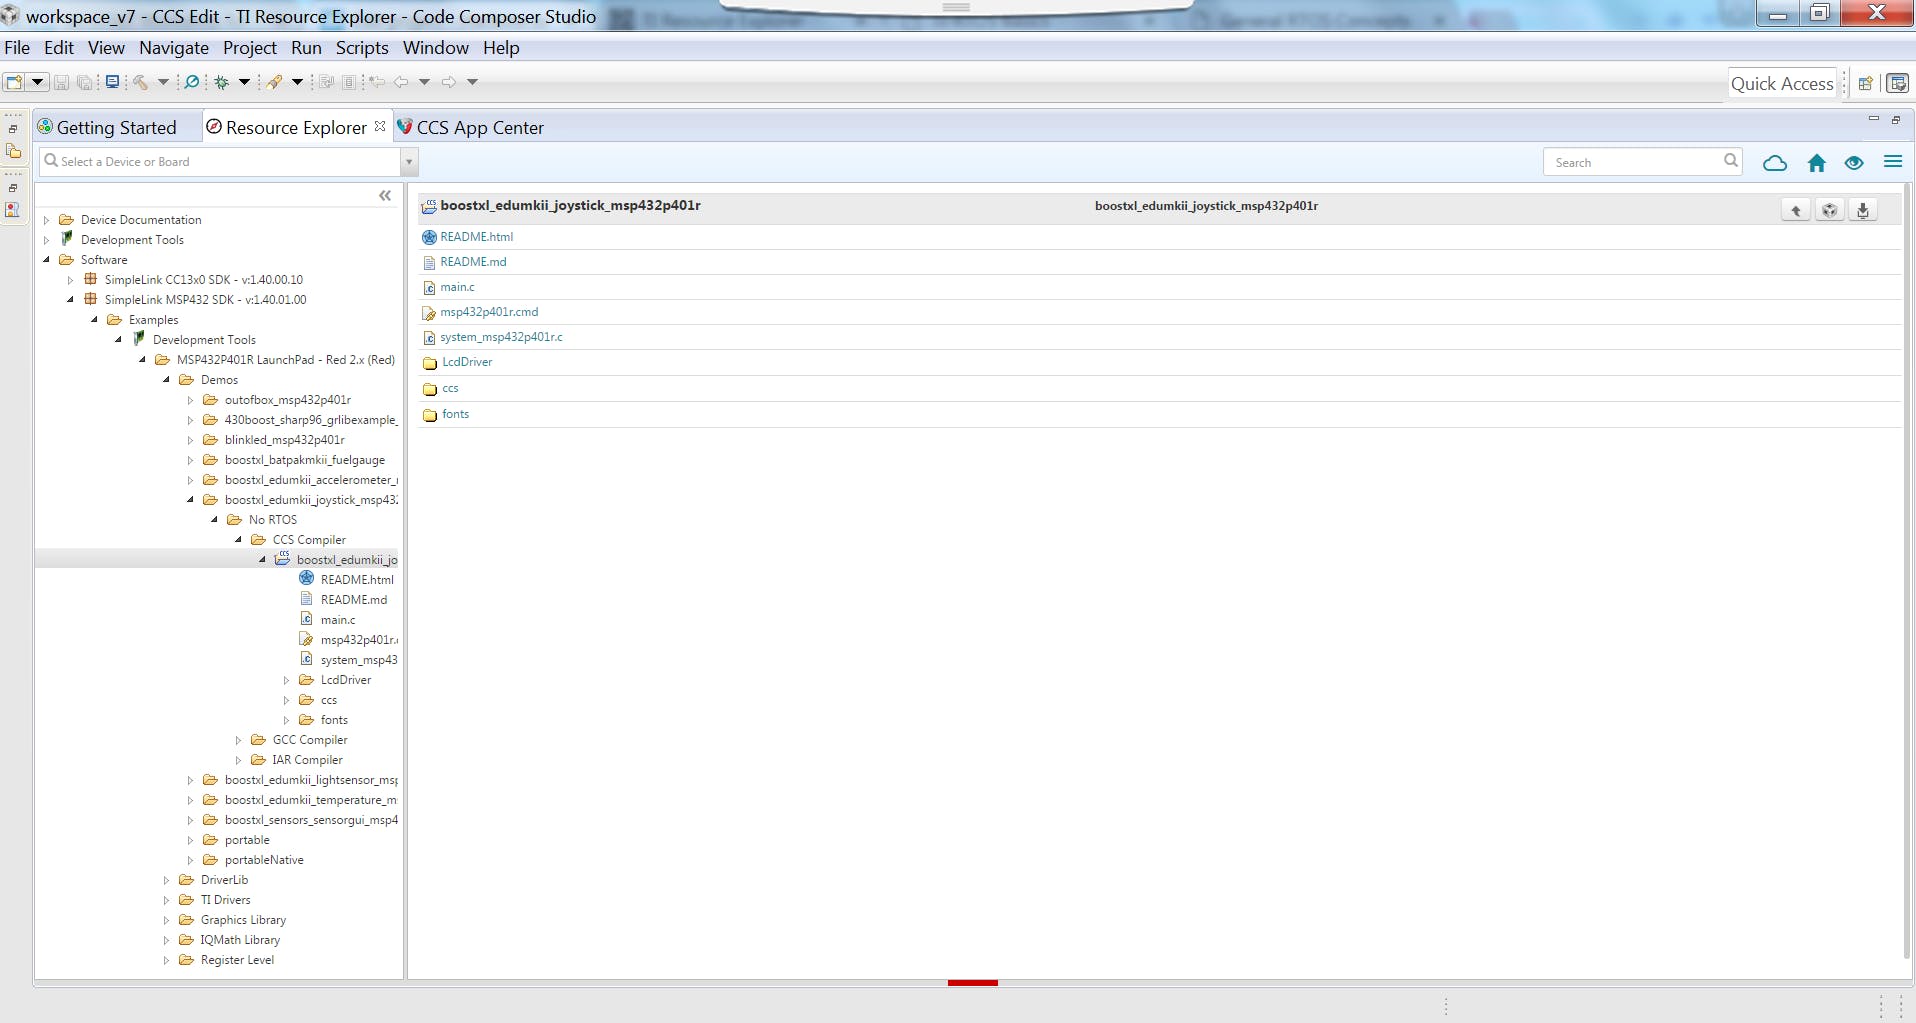The width and height of the screenshot is (1916, 1023).
Task: Open the Build hammer dropdown arrow
Action: [x=163, y=82]
